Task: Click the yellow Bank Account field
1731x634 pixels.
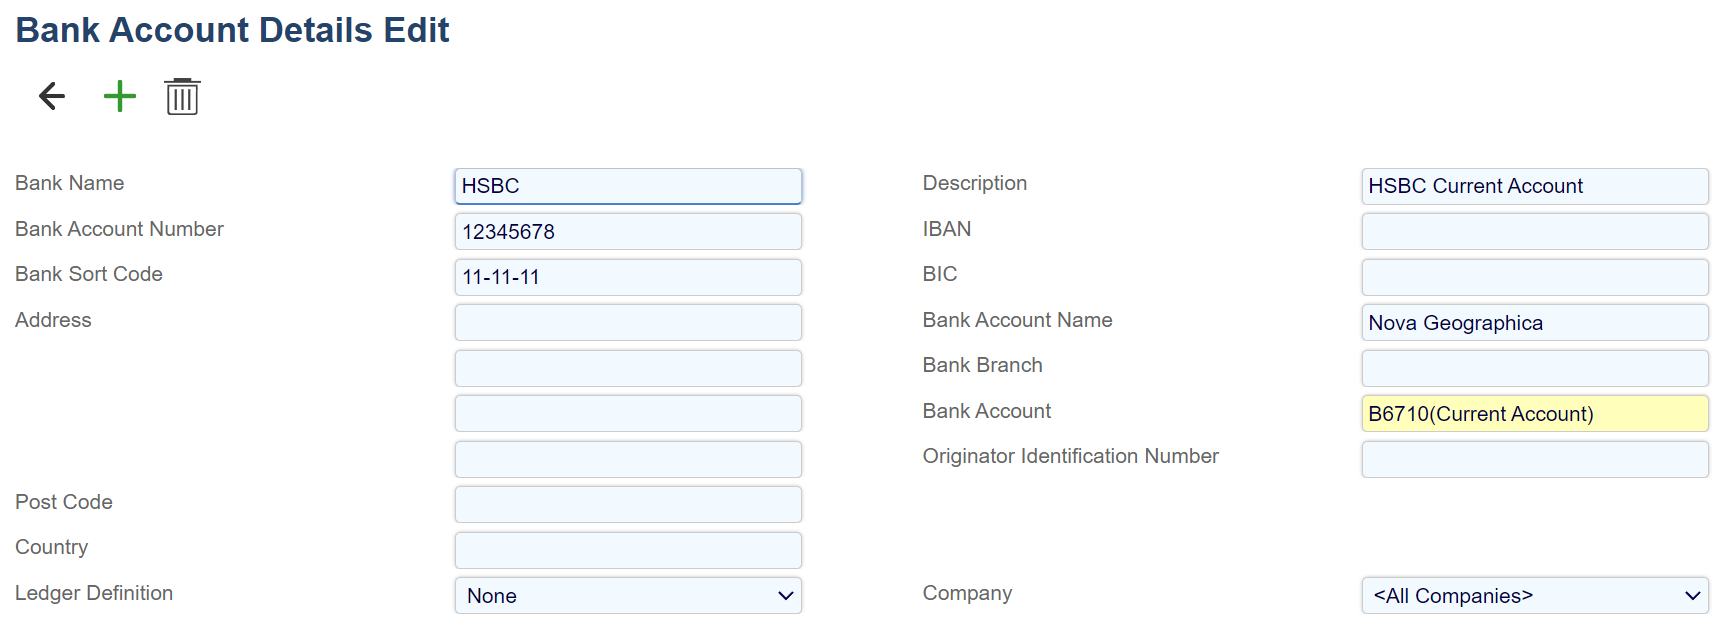Action: 1534,414
